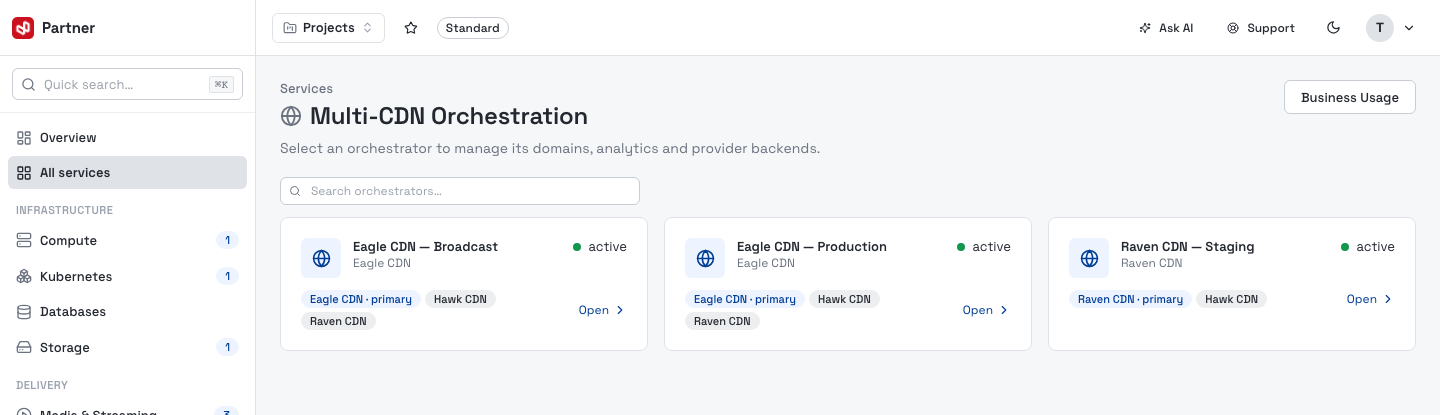Click the Databases cylinder icon
The width and height of the screenshot is (1440, 415).
click(24, 312)
